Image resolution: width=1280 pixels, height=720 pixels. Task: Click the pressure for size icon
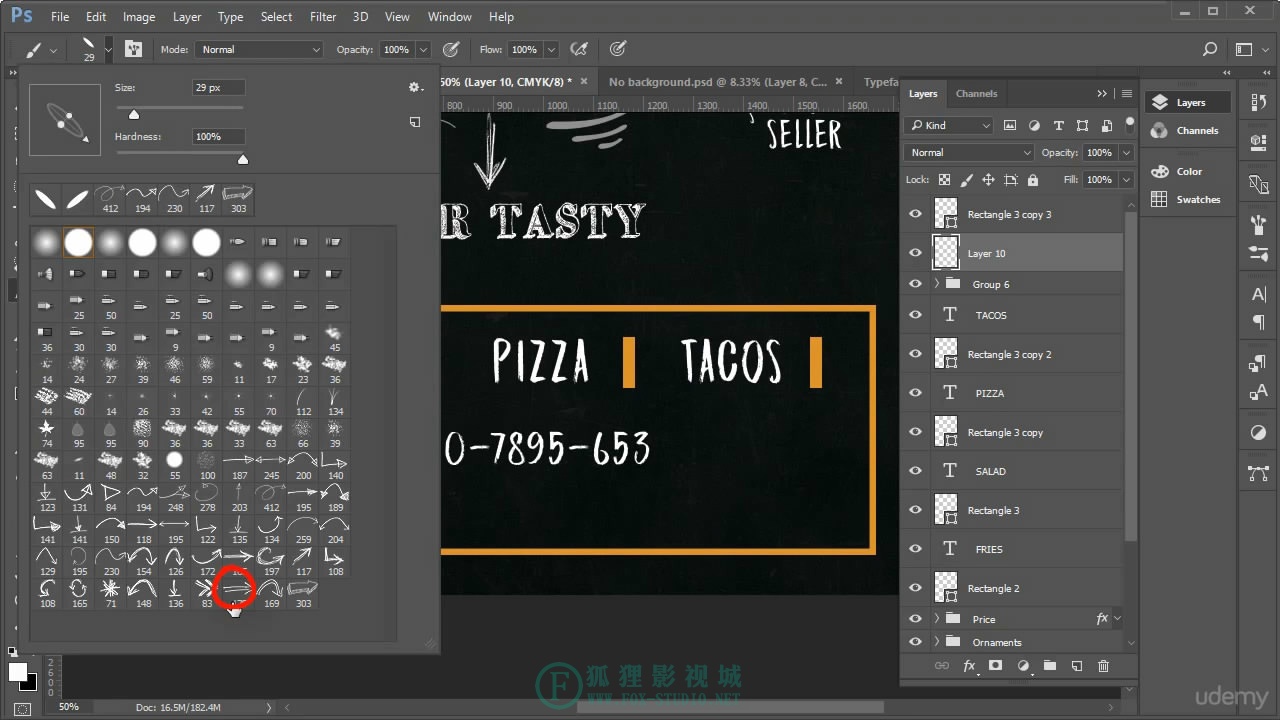coord(618,49)
